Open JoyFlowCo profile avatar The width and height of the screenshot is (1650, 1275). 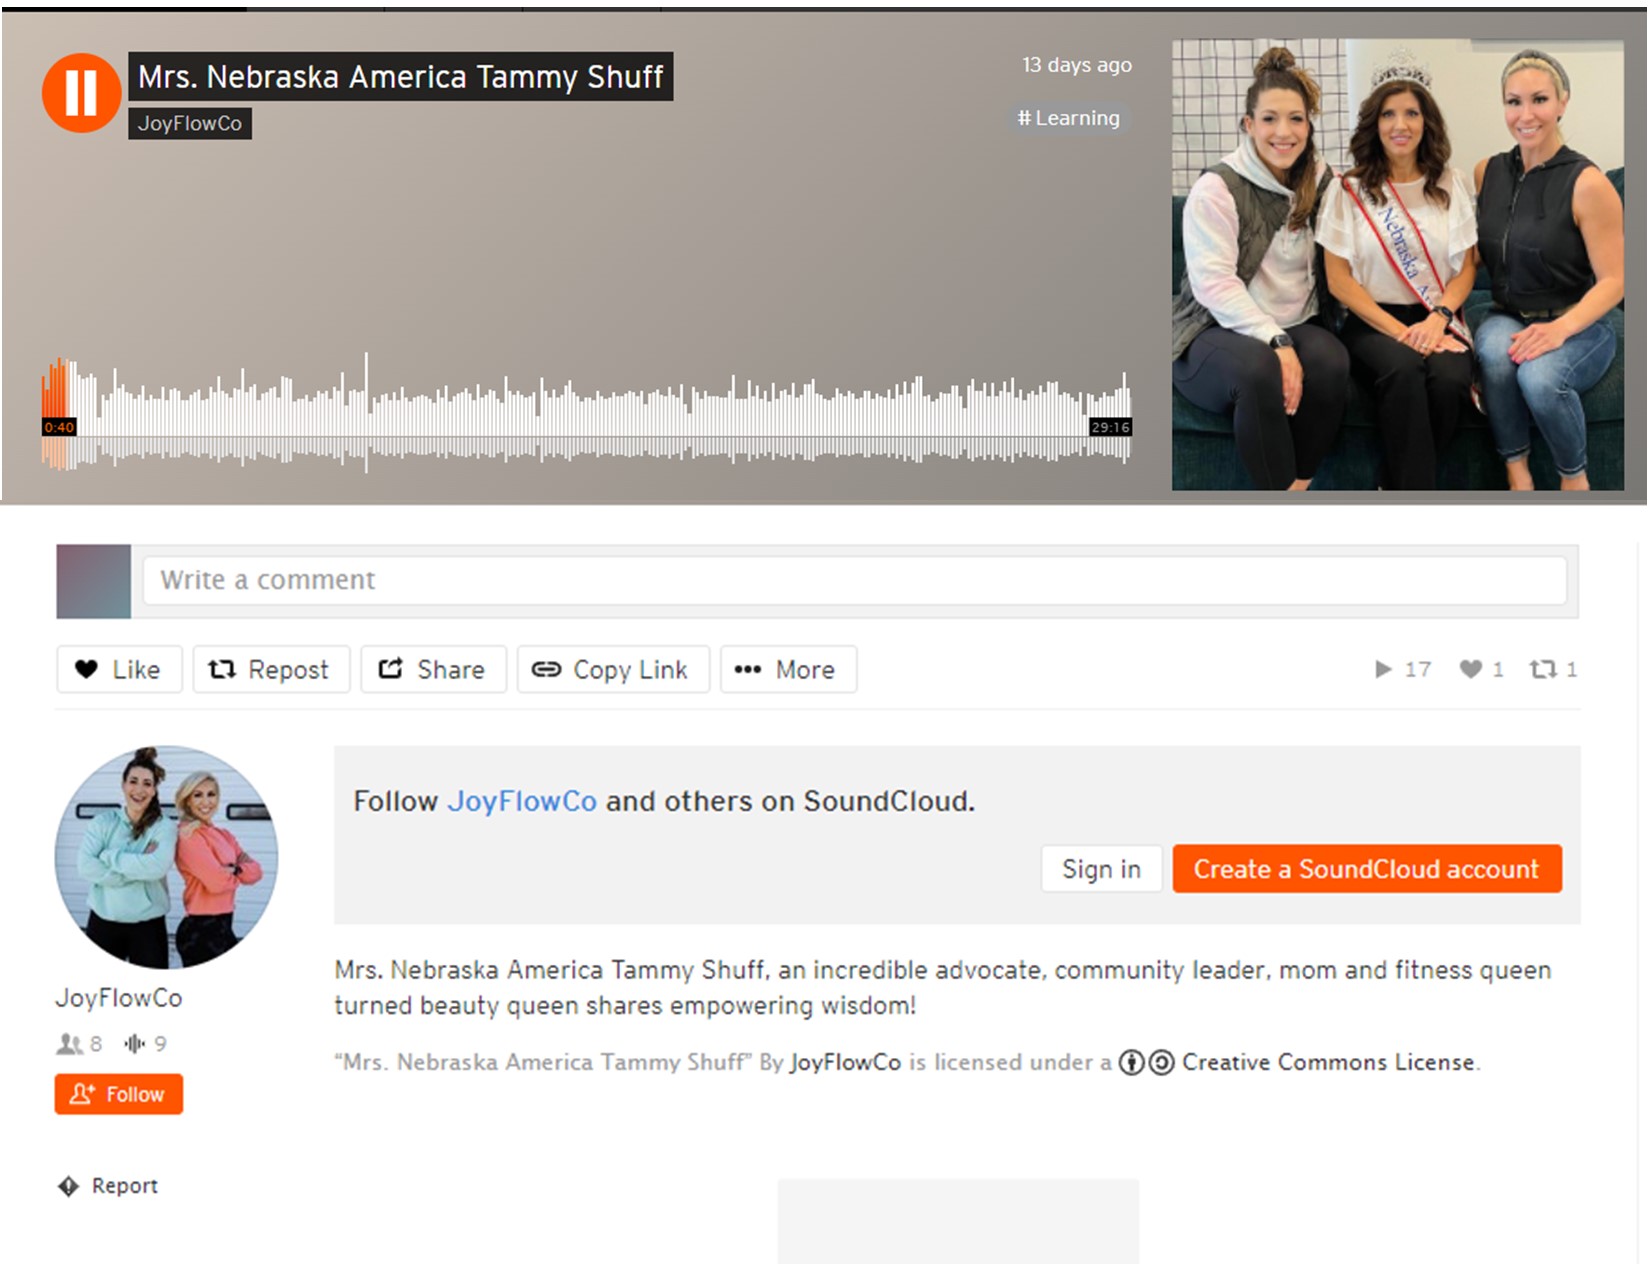click(166, 857)
